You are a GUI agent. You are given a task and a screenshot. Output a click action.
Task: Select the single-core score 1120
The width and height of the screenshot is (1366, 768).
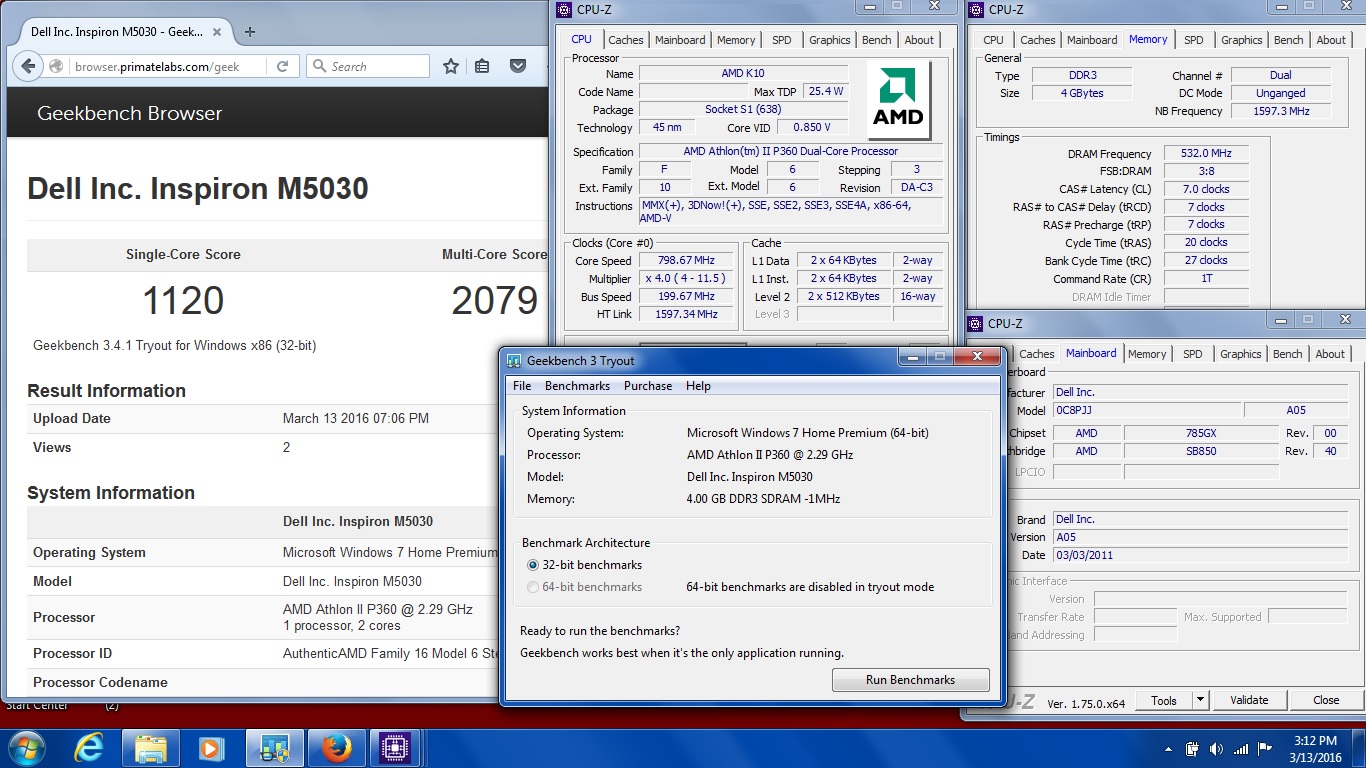click(183, 300)
